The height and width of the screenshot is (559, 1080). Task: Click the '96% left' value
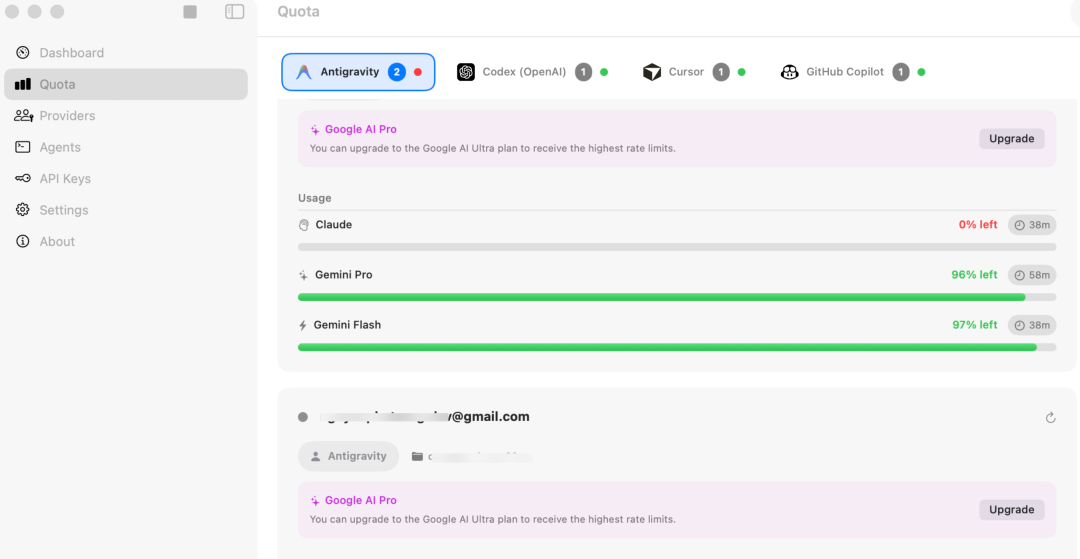coord(975,275)
